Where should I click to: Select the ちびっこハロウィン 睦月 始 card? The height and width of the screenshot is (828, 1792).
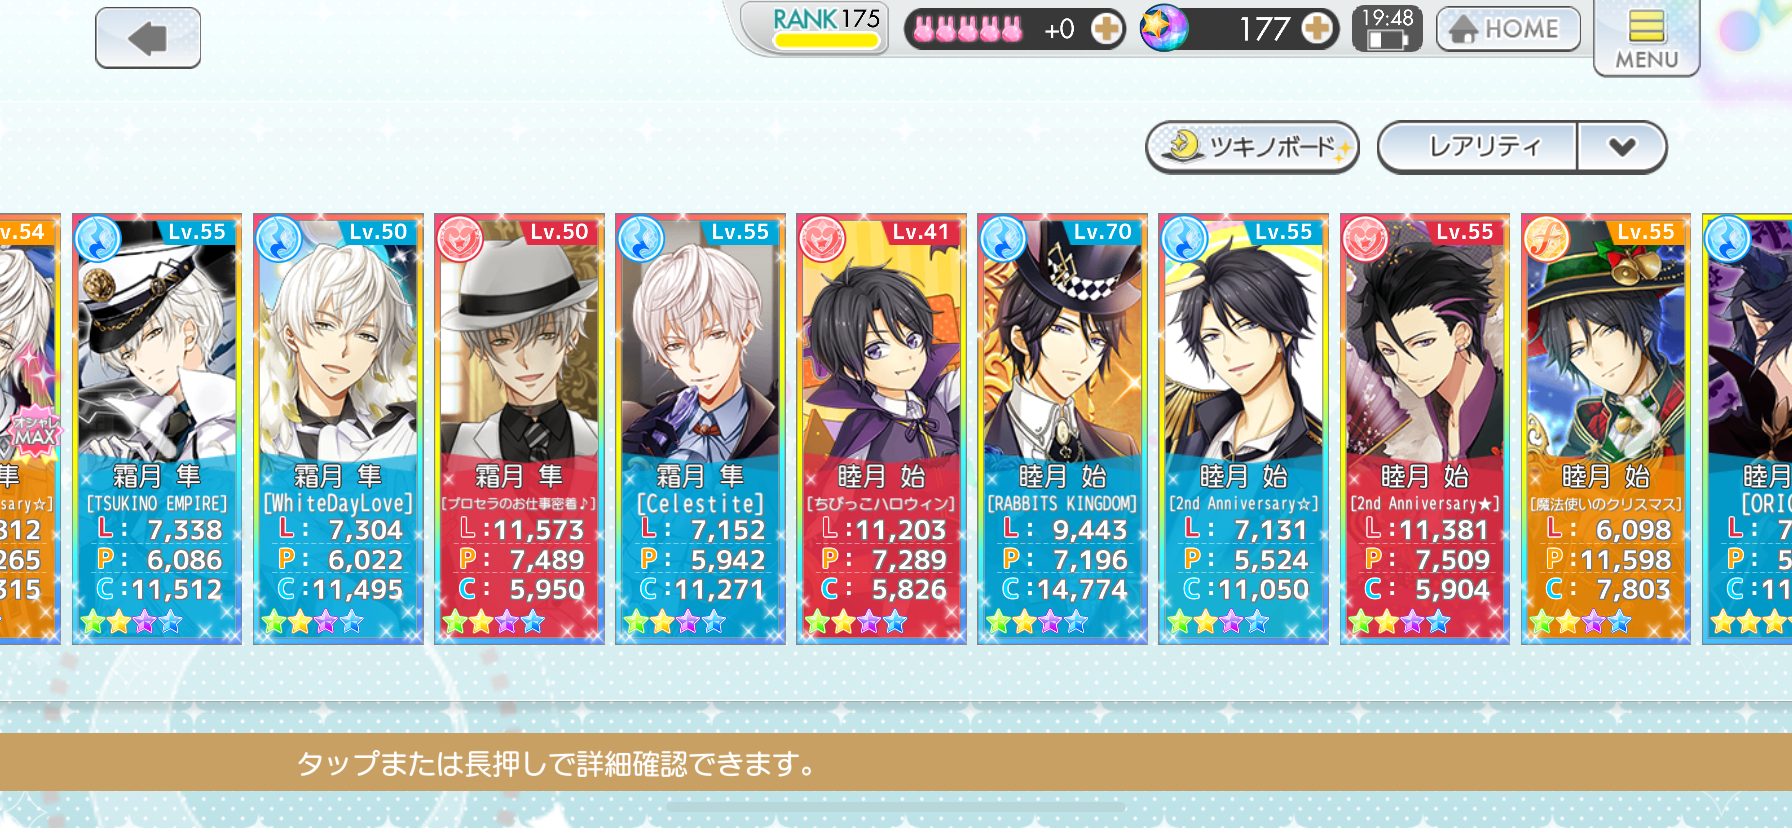(x=881, y=428)
